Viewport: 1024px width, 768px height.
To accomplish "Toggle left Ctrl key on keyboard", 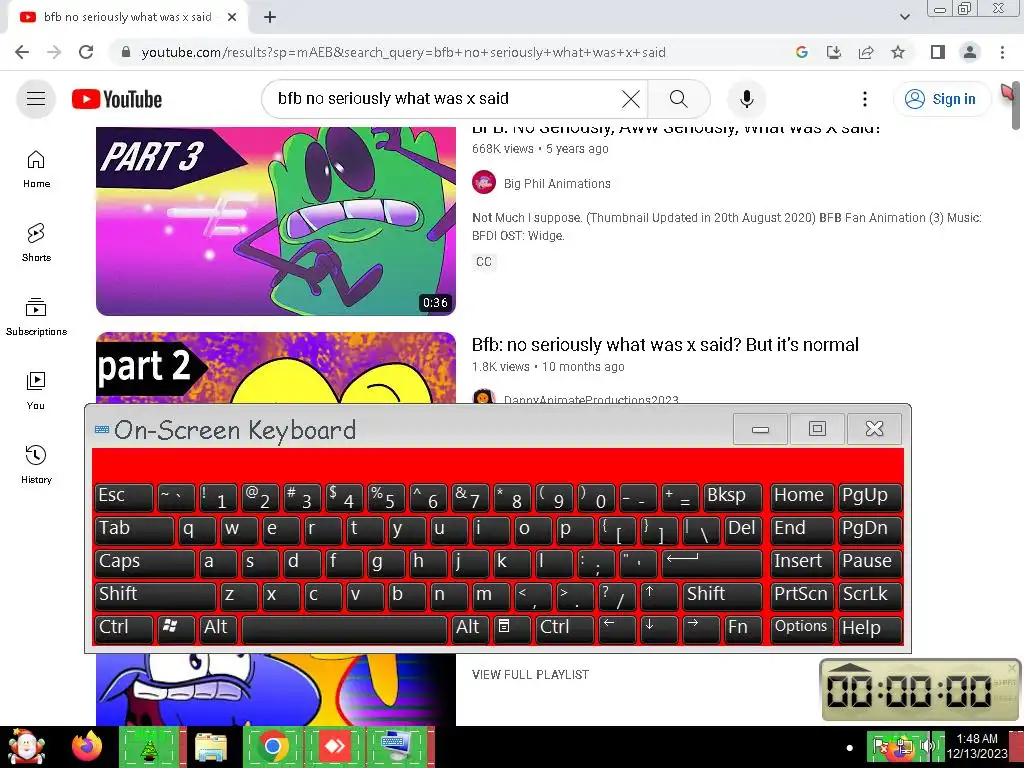I will (x=123, y=628).
